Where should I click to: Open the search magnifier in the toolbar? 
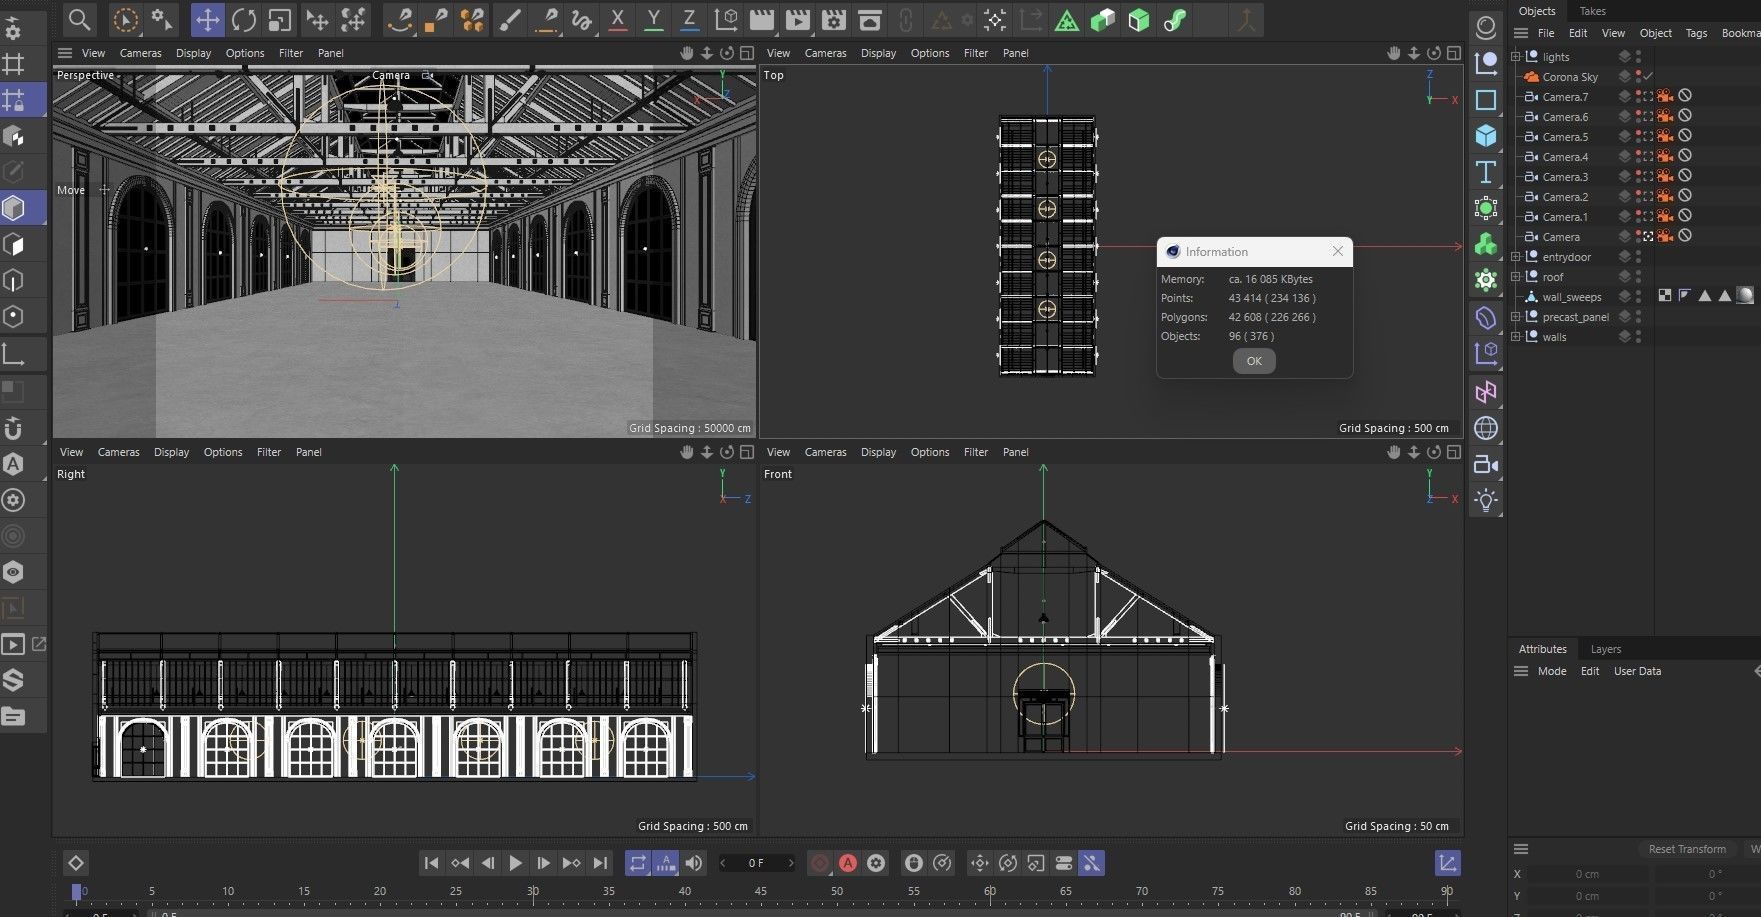[79, 19]
